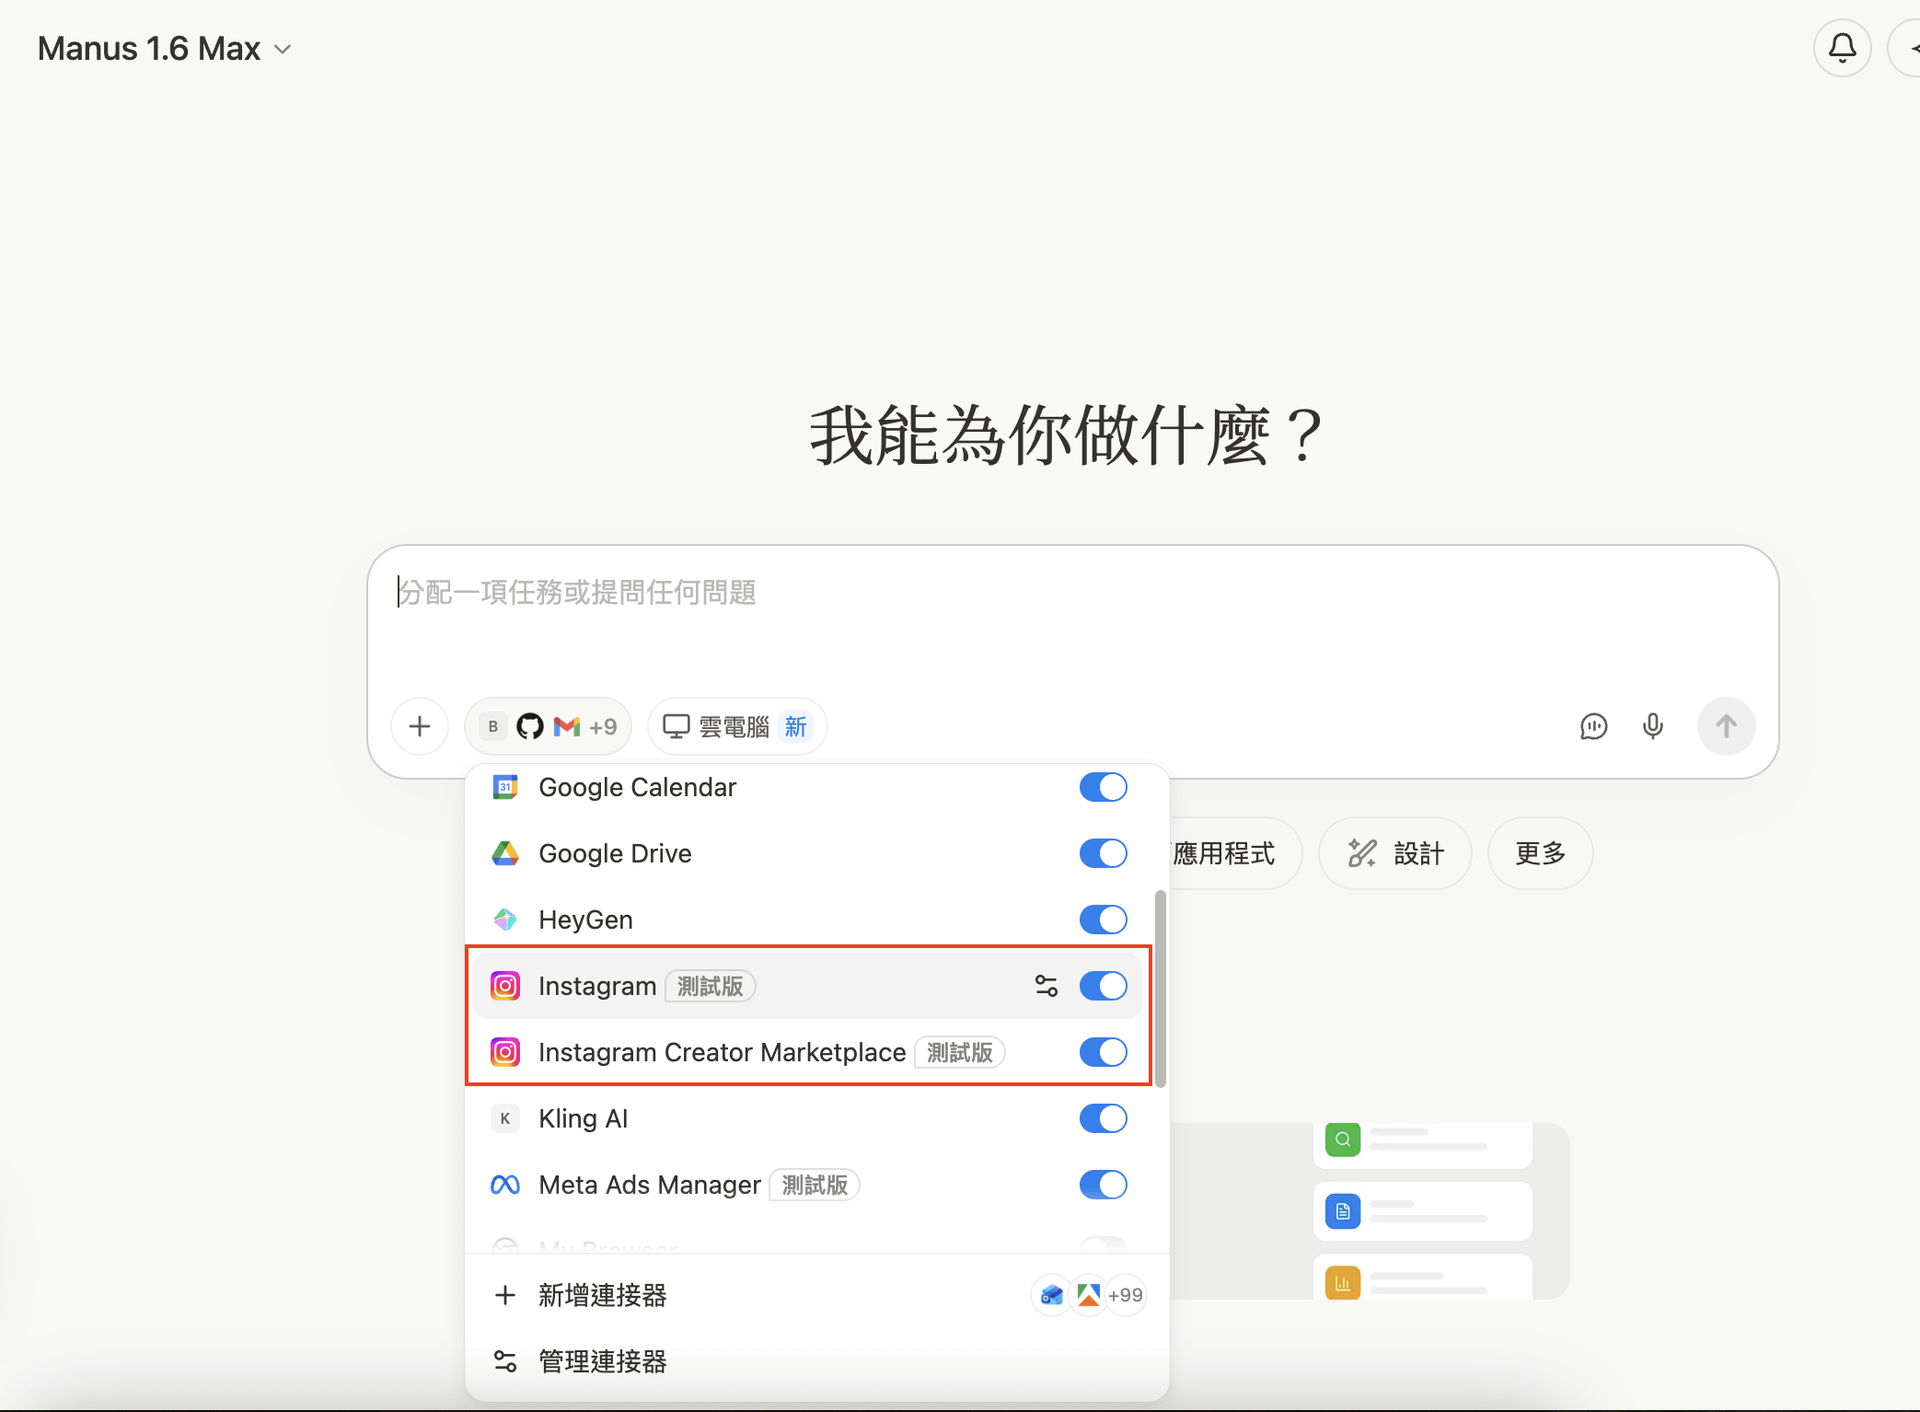Open the notifications bell
Viewport: 1920px width, 1412px height.
click(1842, 48)
